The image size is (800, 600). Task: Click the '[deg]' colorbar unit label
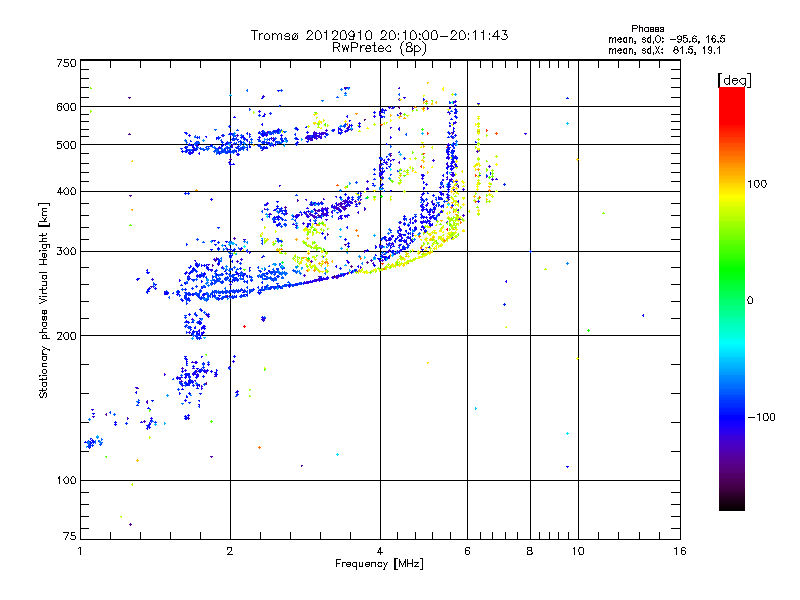(x=734, y=80)
